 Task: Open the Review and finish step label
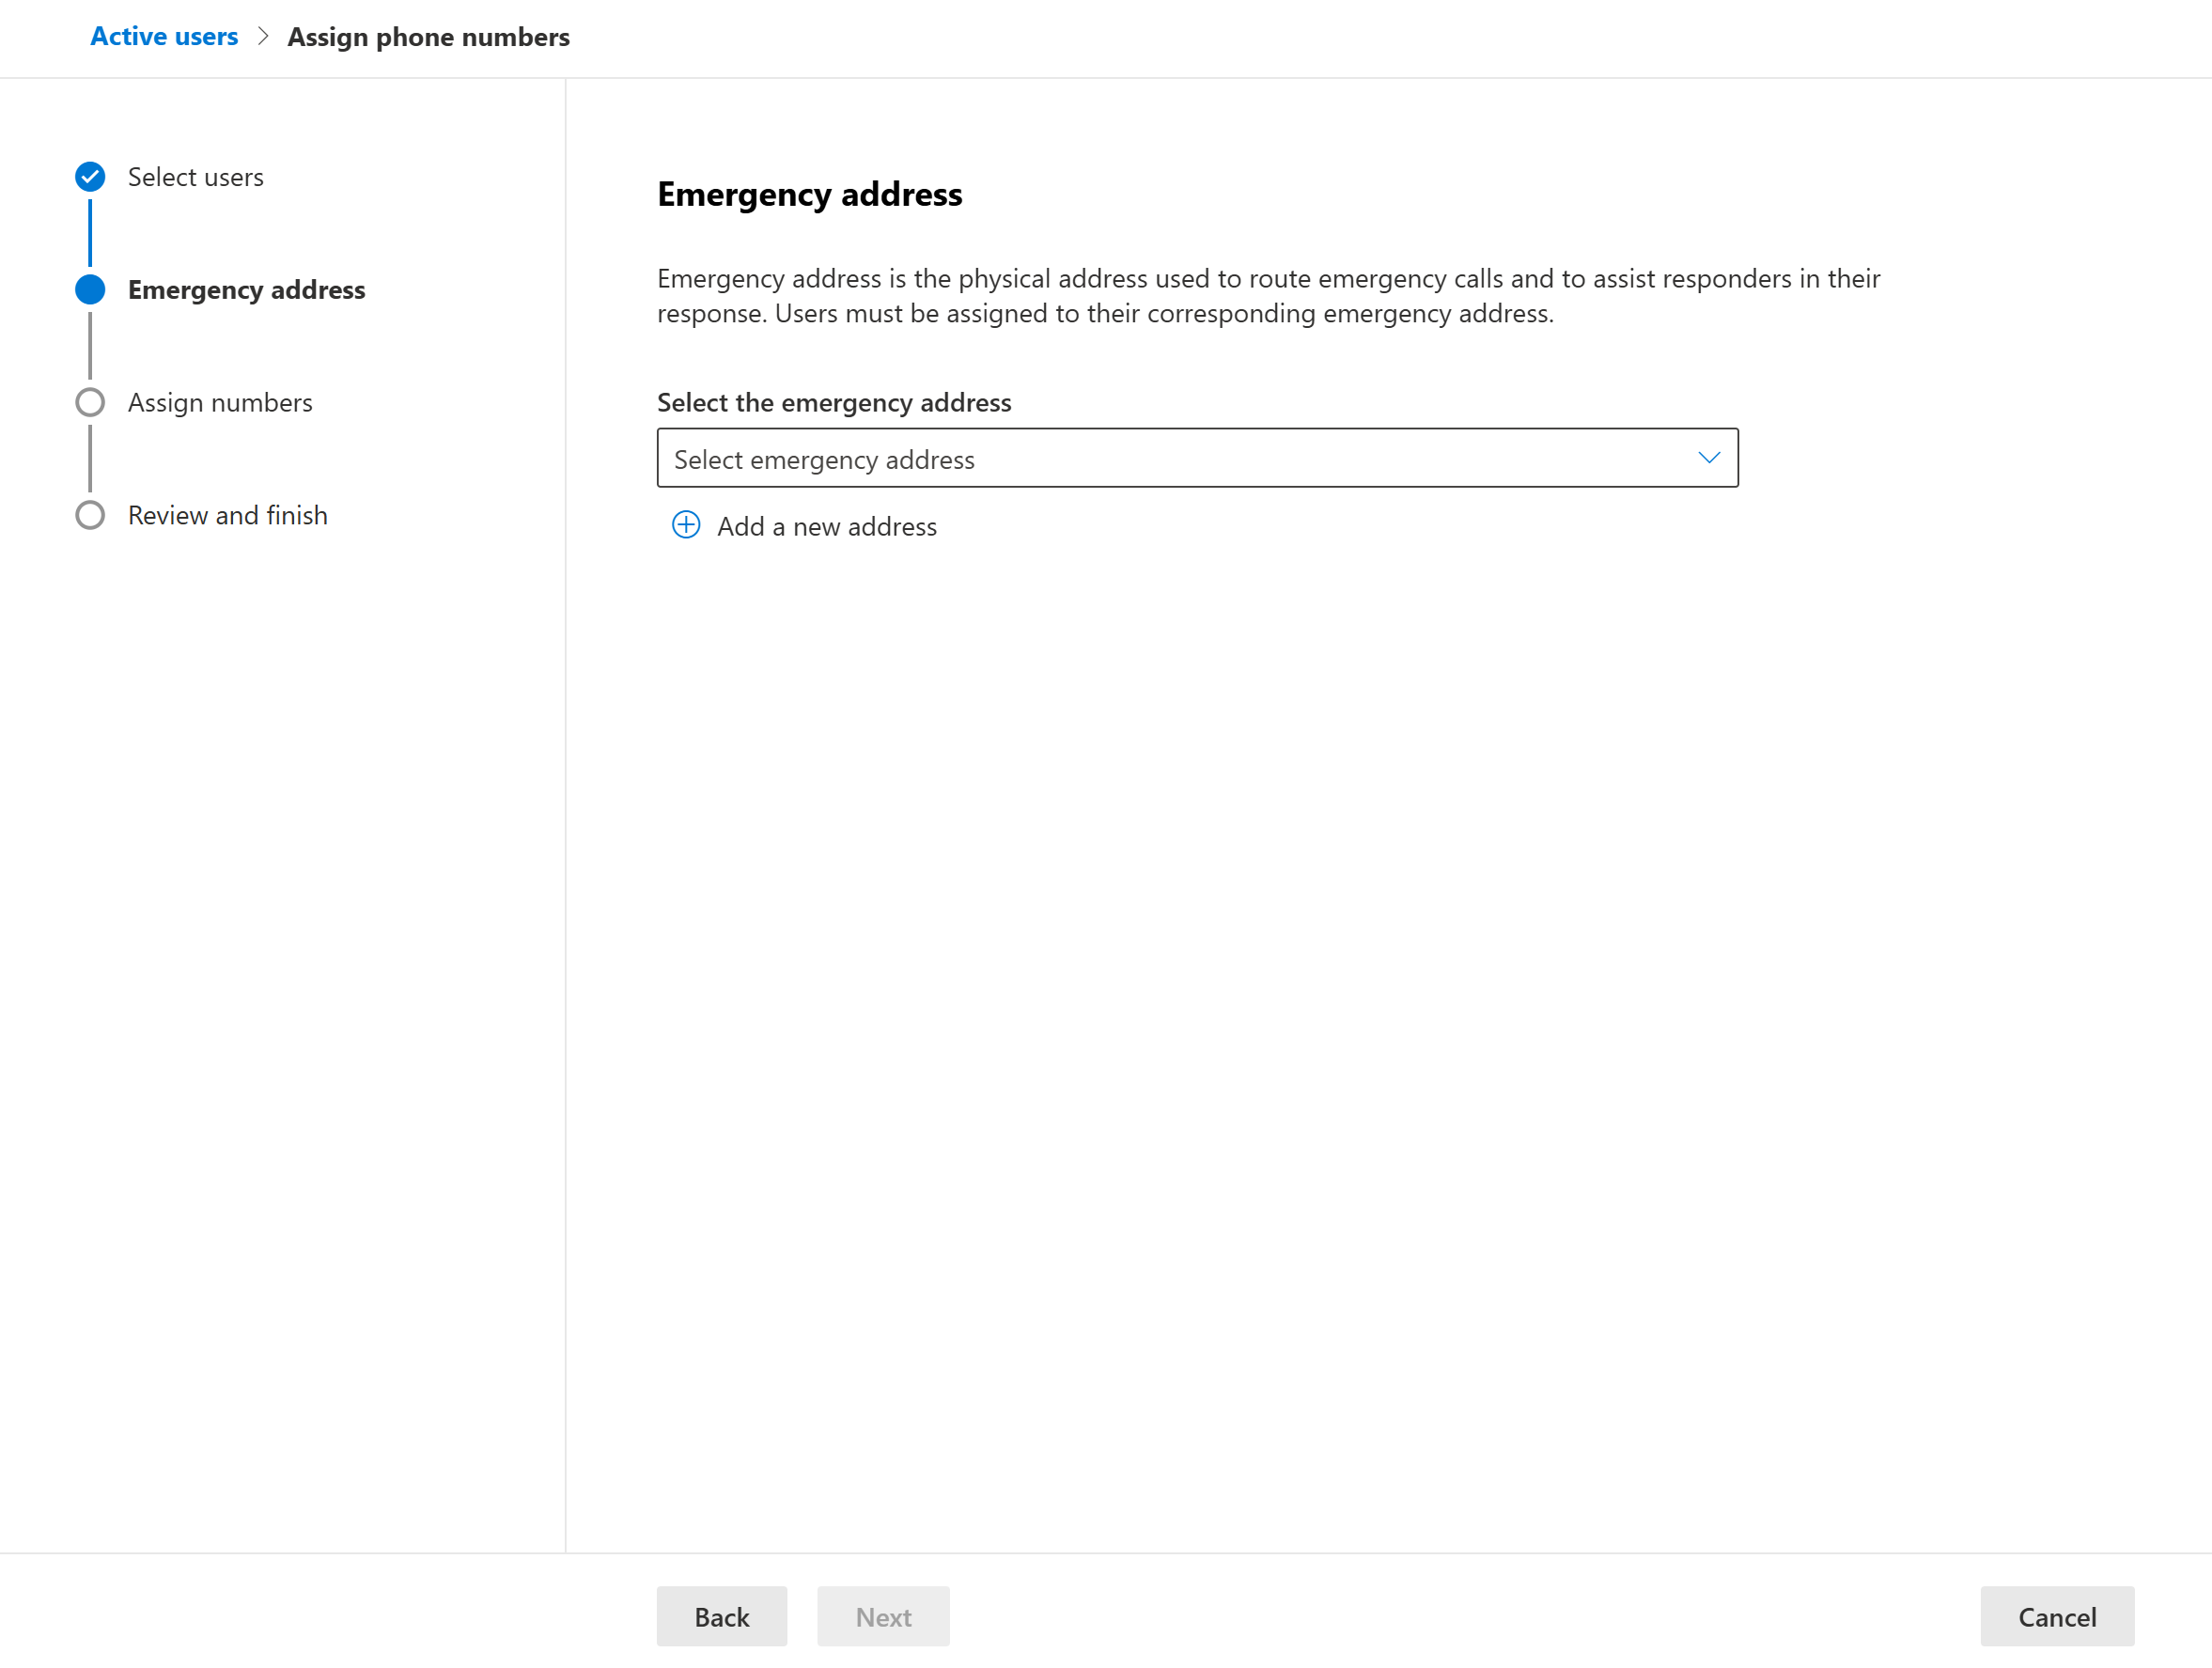(x=228, y=516)
